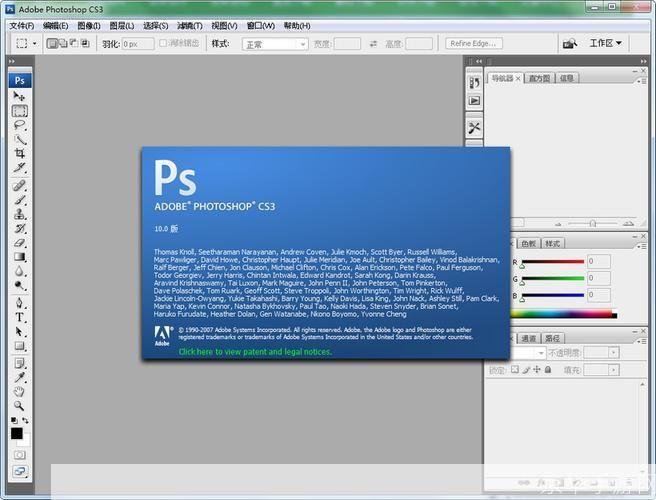
Task: Select the Horizontal Type tool
Action: pyautogui.click(x=19, y=317)
